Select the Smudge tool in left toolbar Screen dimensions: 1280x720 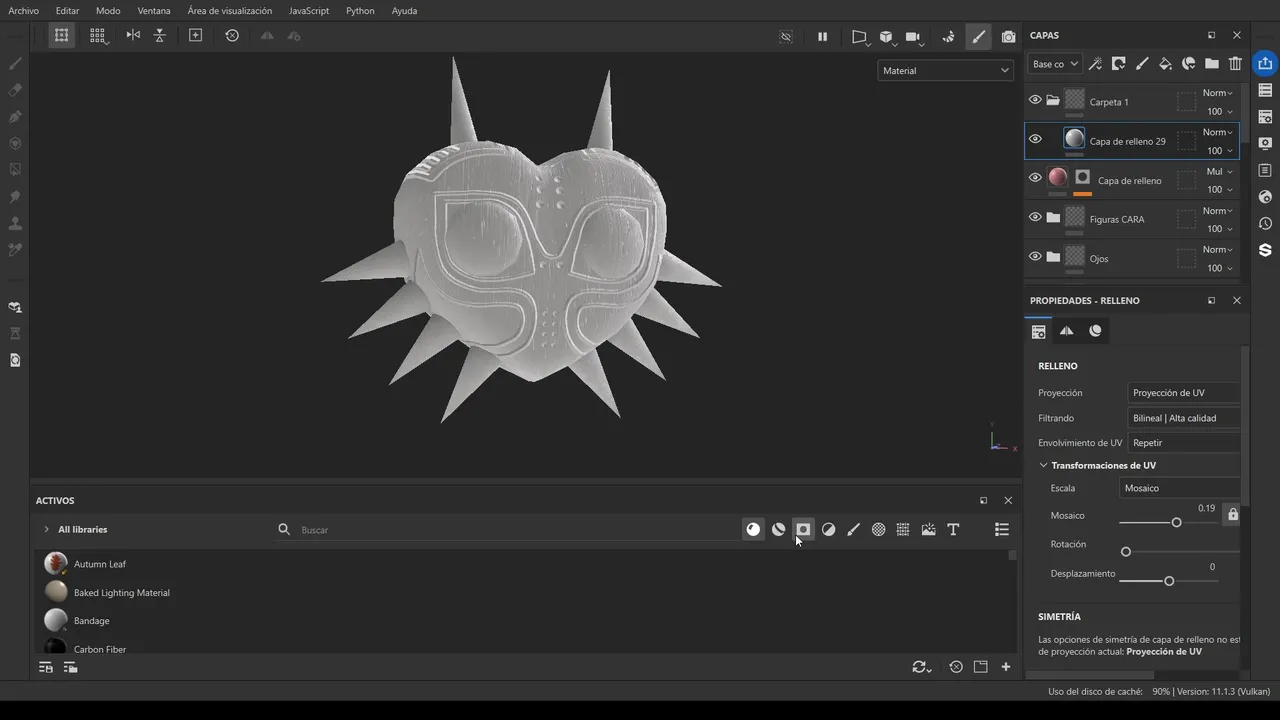(x=15, y=197)
